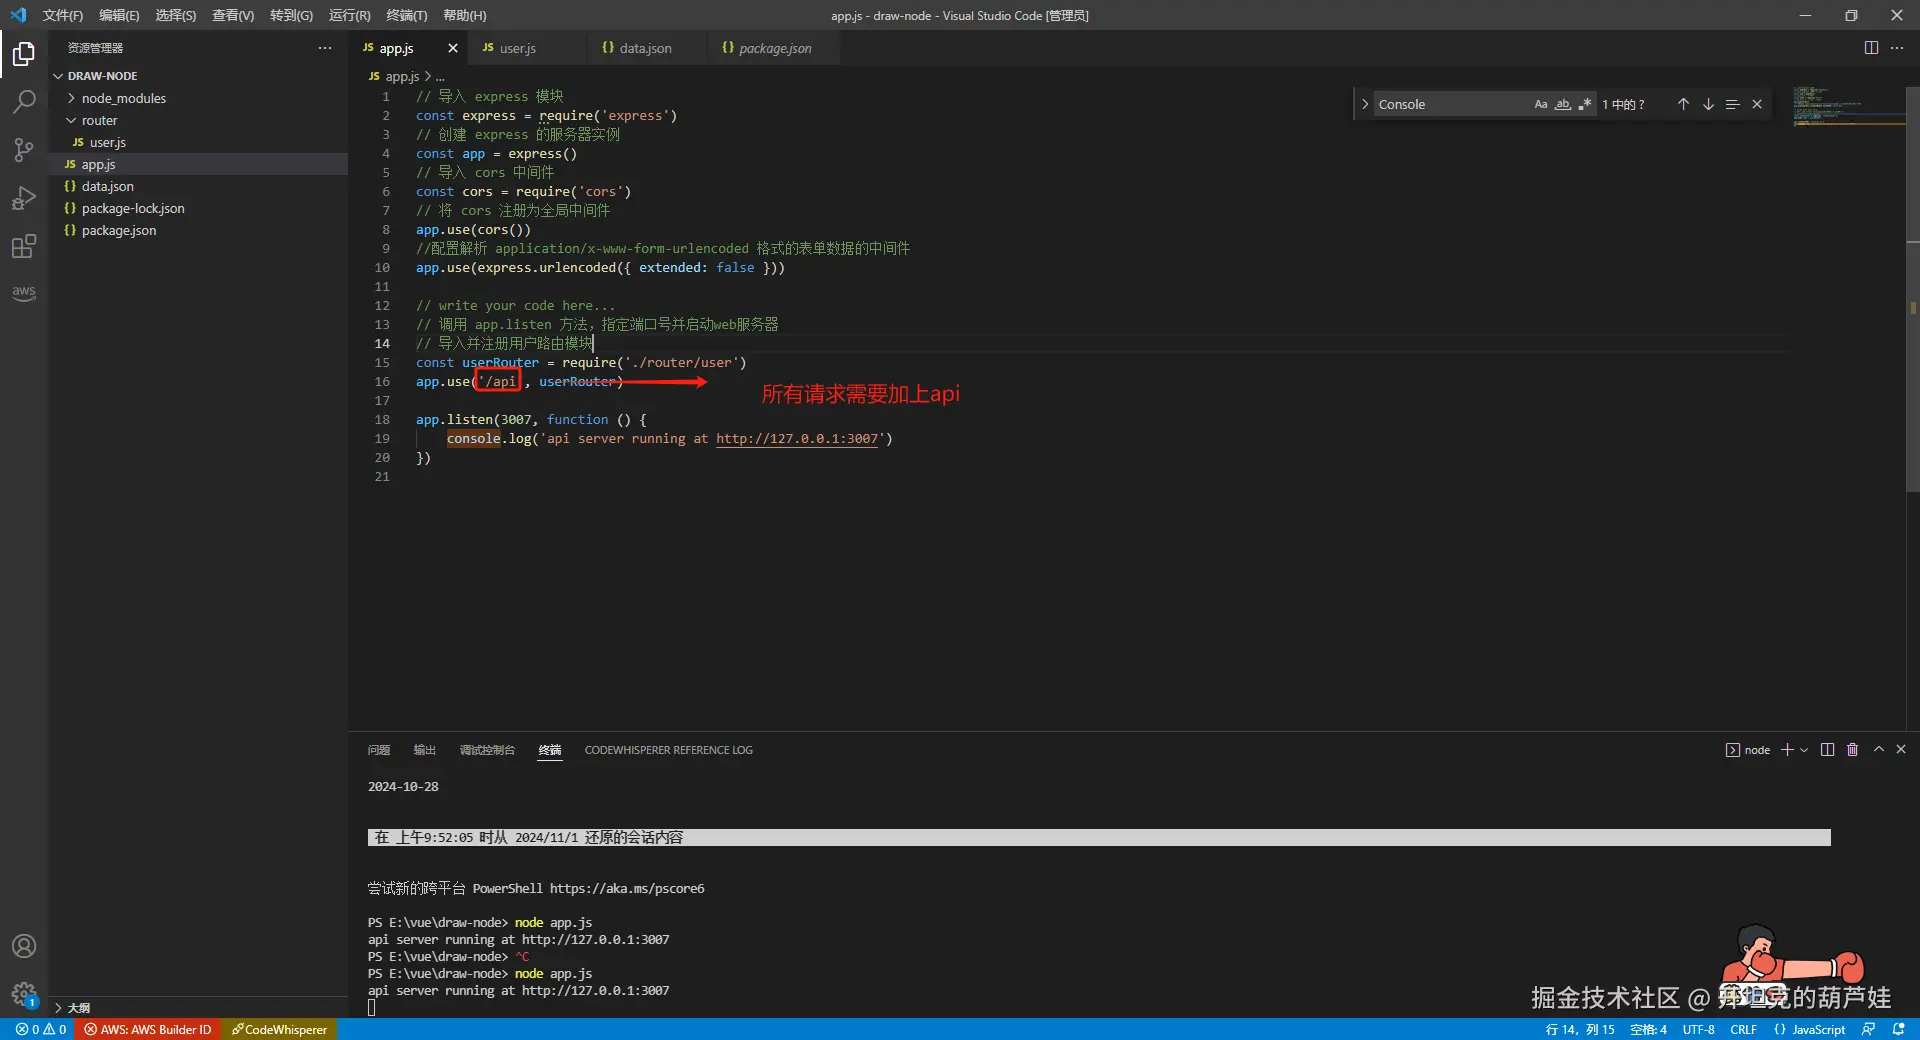Open the Source Control view
The image size is (1920, 1040).
(24, 150)
